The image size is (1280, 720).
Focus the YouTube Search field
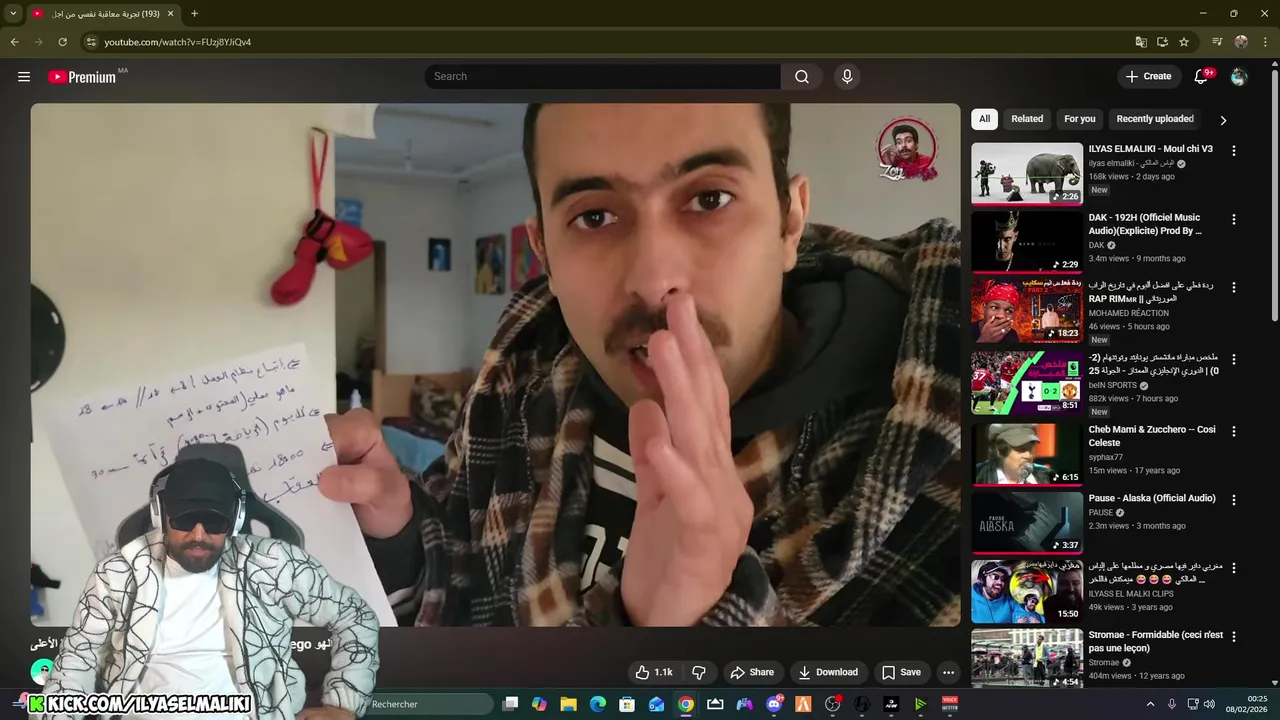(x=602, y=77)
